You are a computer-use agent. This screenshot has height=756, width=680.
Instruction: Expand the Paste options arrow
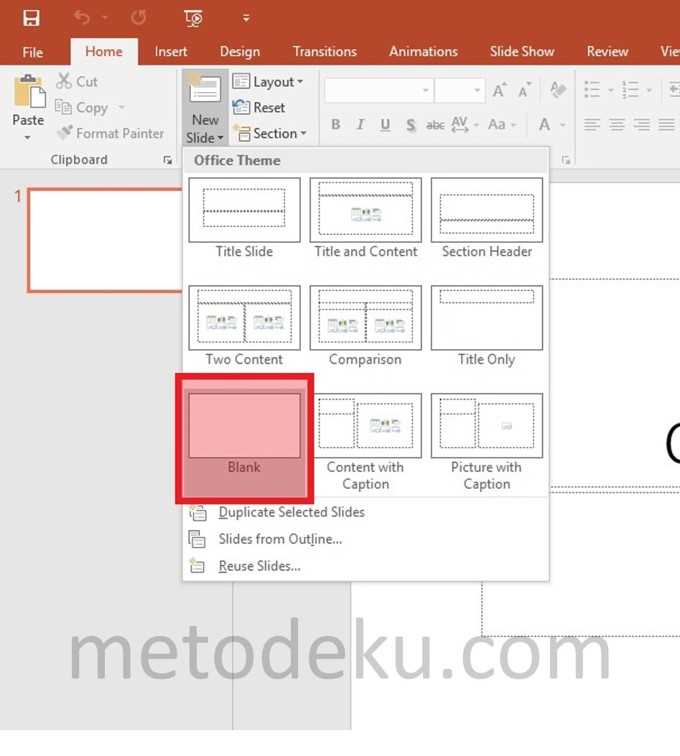point(28,138)
